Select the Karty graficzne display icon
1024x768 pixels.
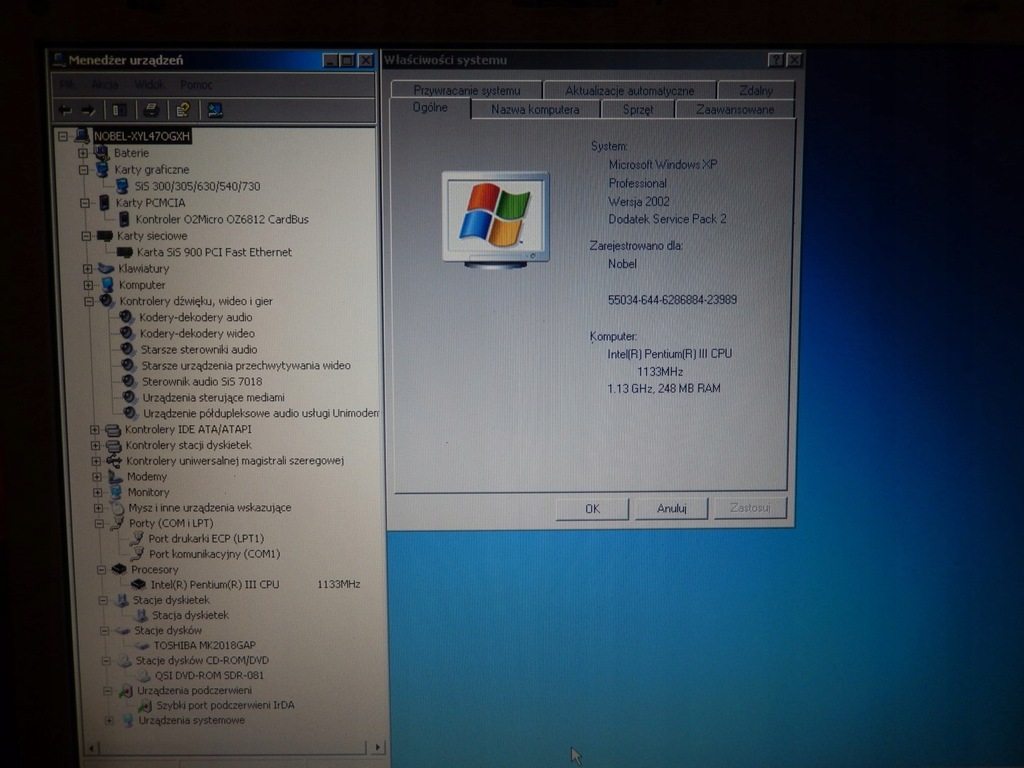pos(103,169)
